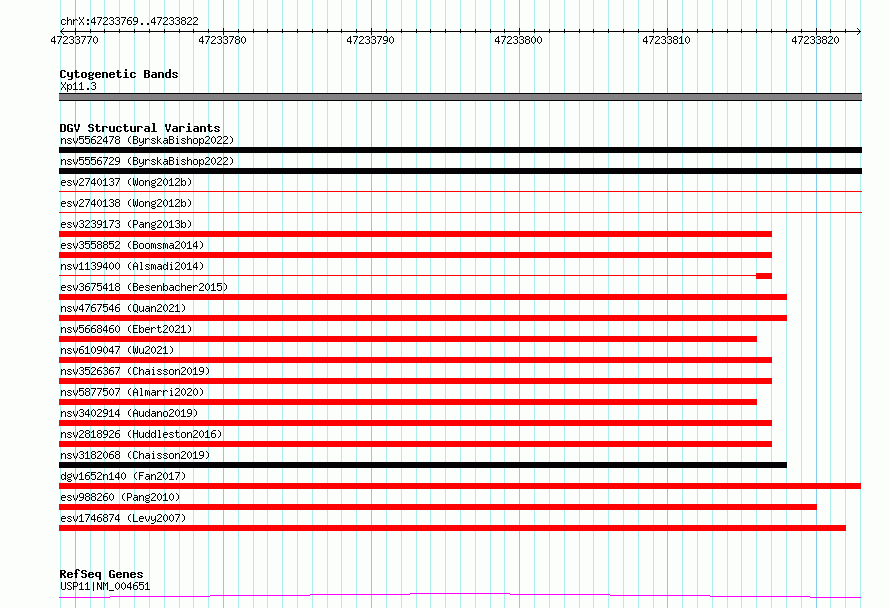Open esv2740137 (Wong2012b) variant label

tap(126, 182)
